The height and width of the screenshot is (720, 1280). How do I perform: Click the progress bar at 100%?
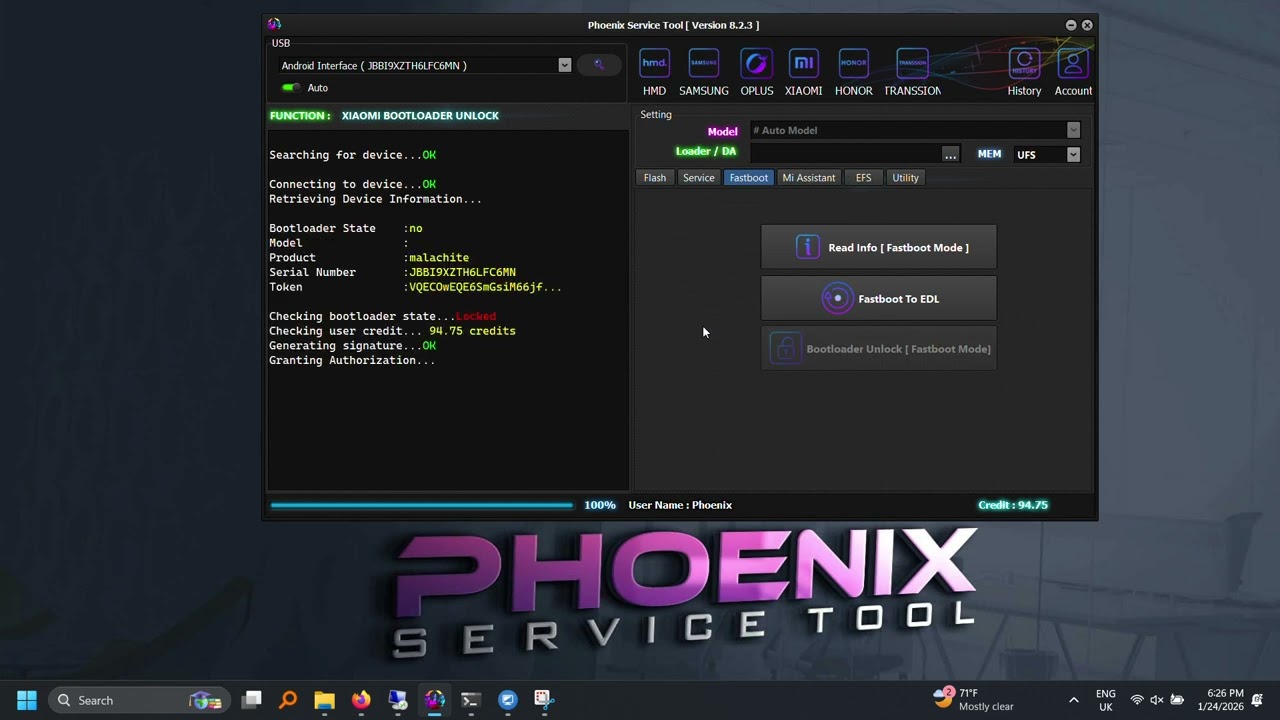coord(421,505)
